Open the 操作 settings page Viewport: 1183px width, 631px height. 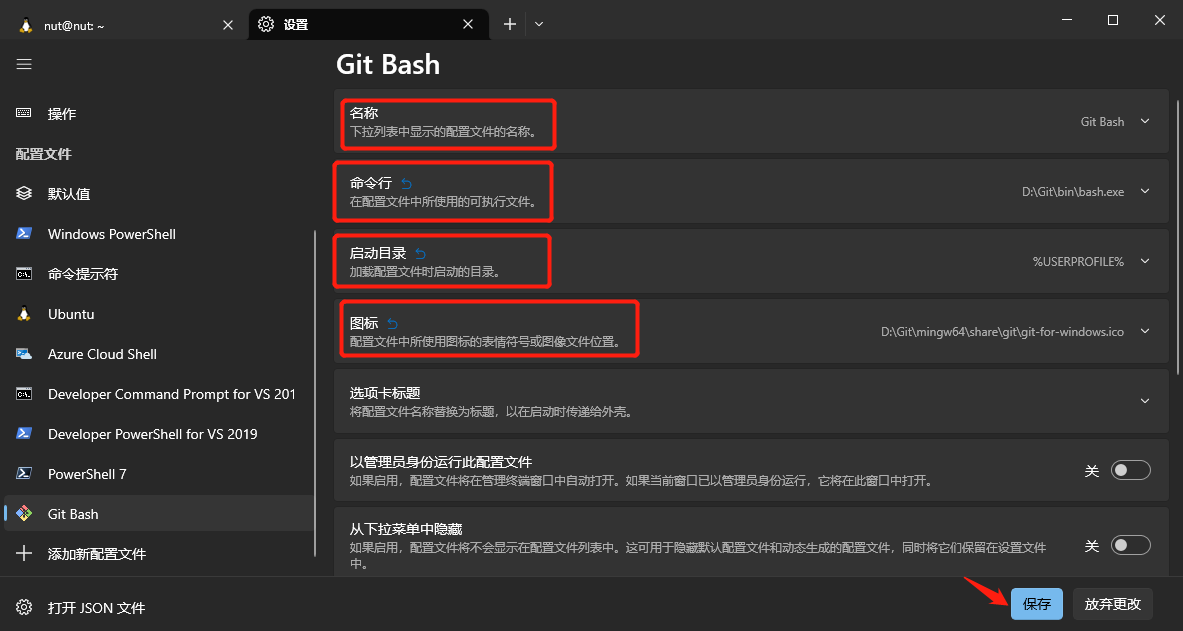pos(158,113)
